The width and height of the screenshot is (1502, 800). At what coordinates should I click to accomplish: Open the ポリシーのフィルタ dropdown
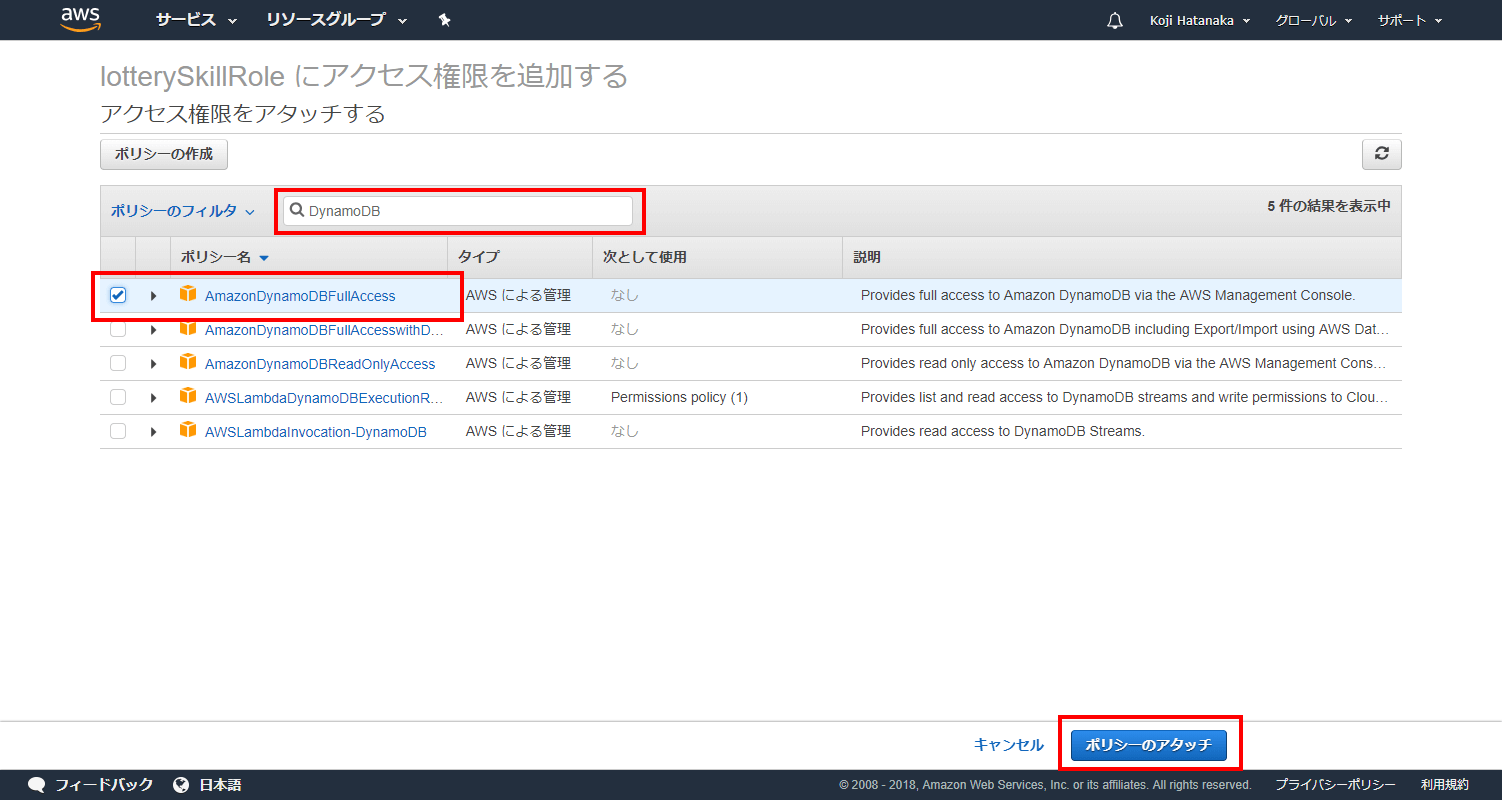tap(183, 211)
